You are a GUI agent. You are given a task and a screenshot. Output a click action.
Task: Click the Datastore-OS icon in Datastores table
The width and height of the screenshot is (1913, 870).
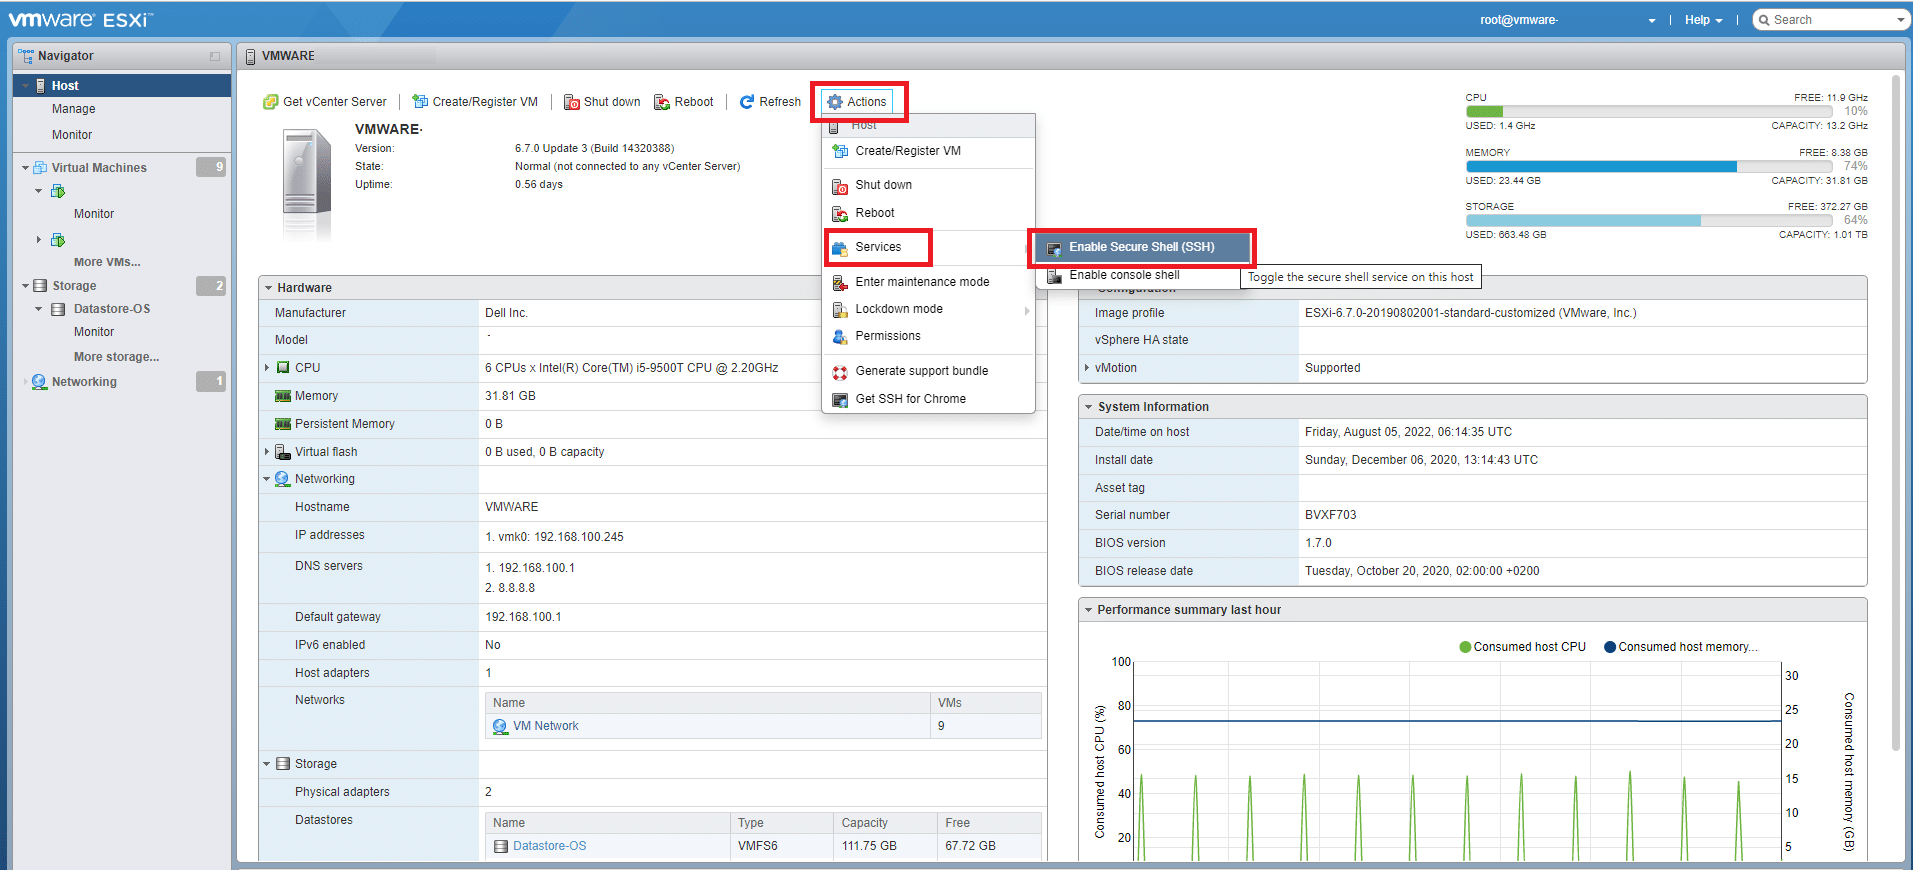point(501,847)
